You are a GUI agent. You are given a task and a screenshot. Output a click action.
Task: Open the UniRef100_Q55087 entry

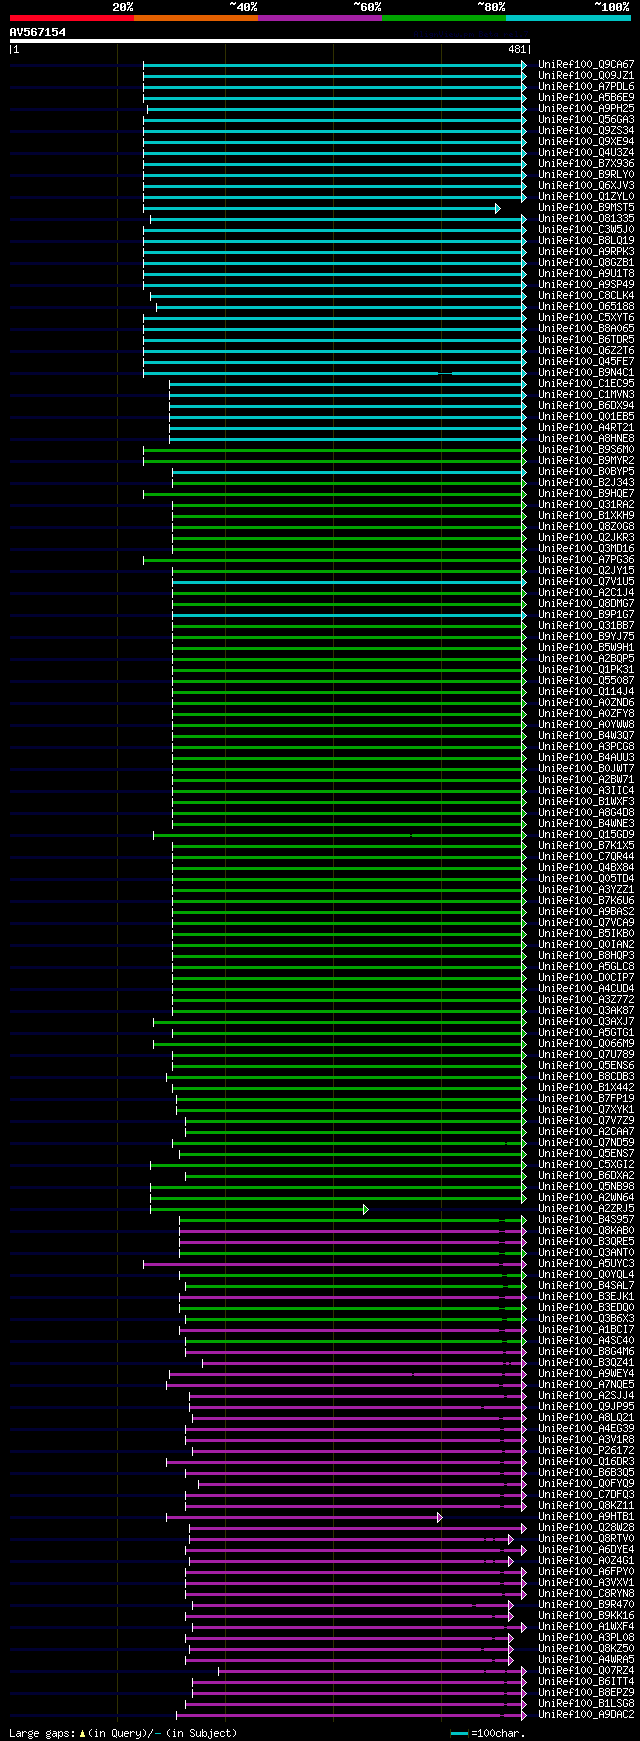click(586, 681)
